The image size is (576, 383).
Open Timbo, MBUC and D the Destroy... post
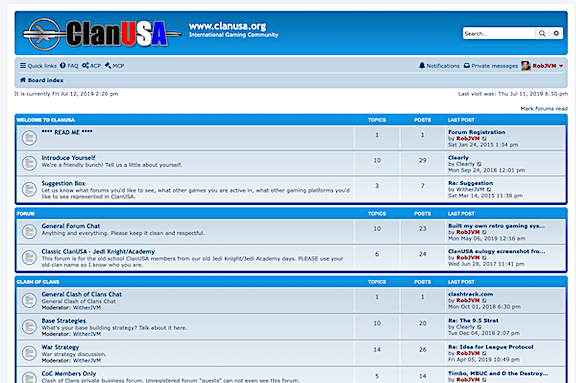pyautogui.click(x=498, y=373)
